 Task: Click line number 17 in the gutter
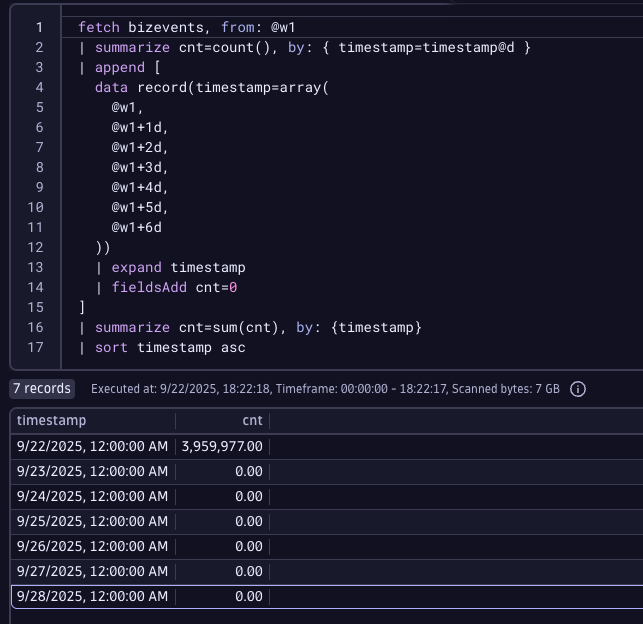35,347
